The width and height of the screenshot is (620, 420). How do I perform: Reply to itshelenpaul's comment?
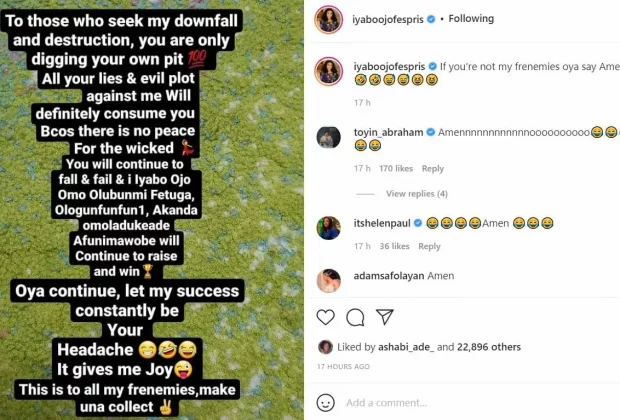tap(429, 247)
